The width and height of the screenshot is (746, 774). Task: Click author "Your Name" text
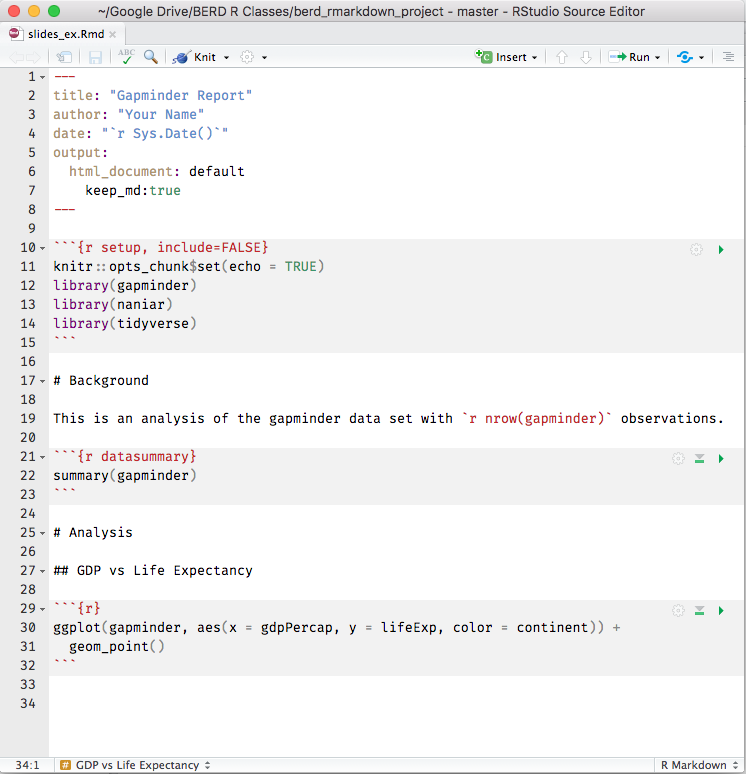tap(161, 115)
